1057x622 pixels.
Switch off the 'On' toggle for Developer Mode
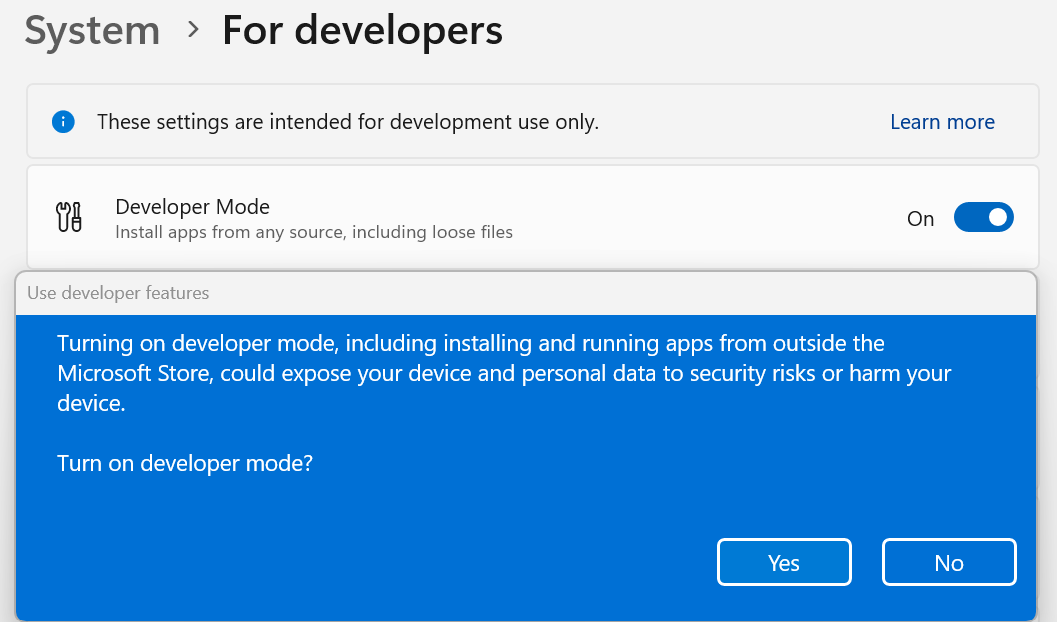[x=983, y=217]
